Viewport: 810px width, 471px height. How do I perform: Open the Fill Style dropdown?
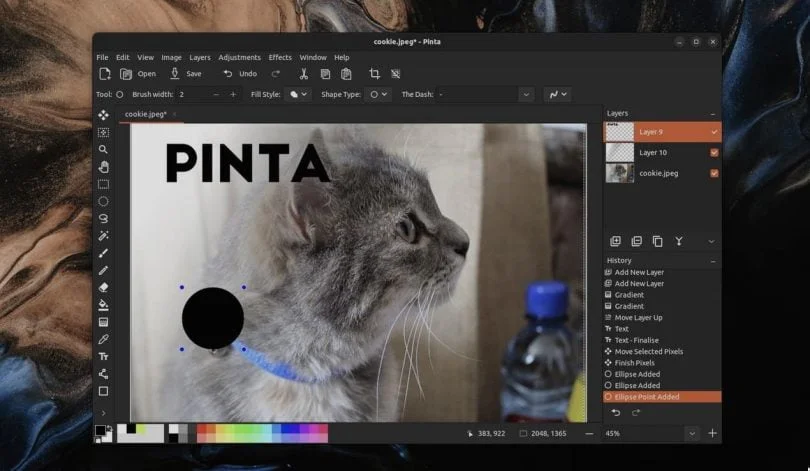(x=298, y=95)
